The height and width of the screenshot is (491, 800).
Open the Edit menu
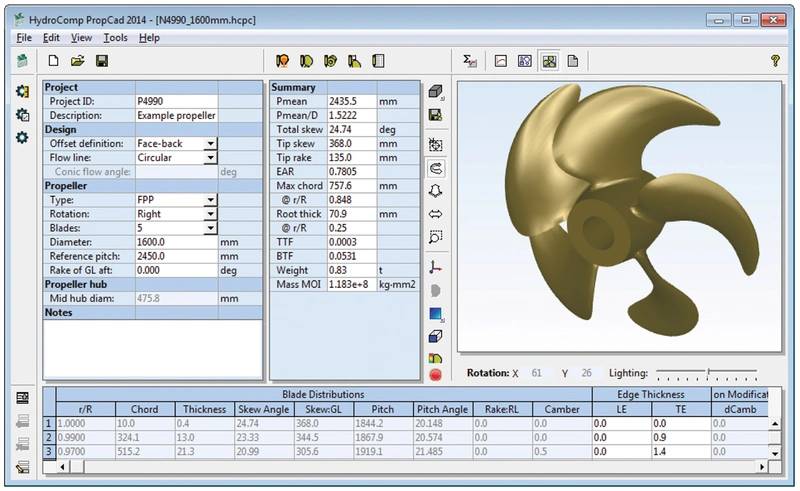51,38
